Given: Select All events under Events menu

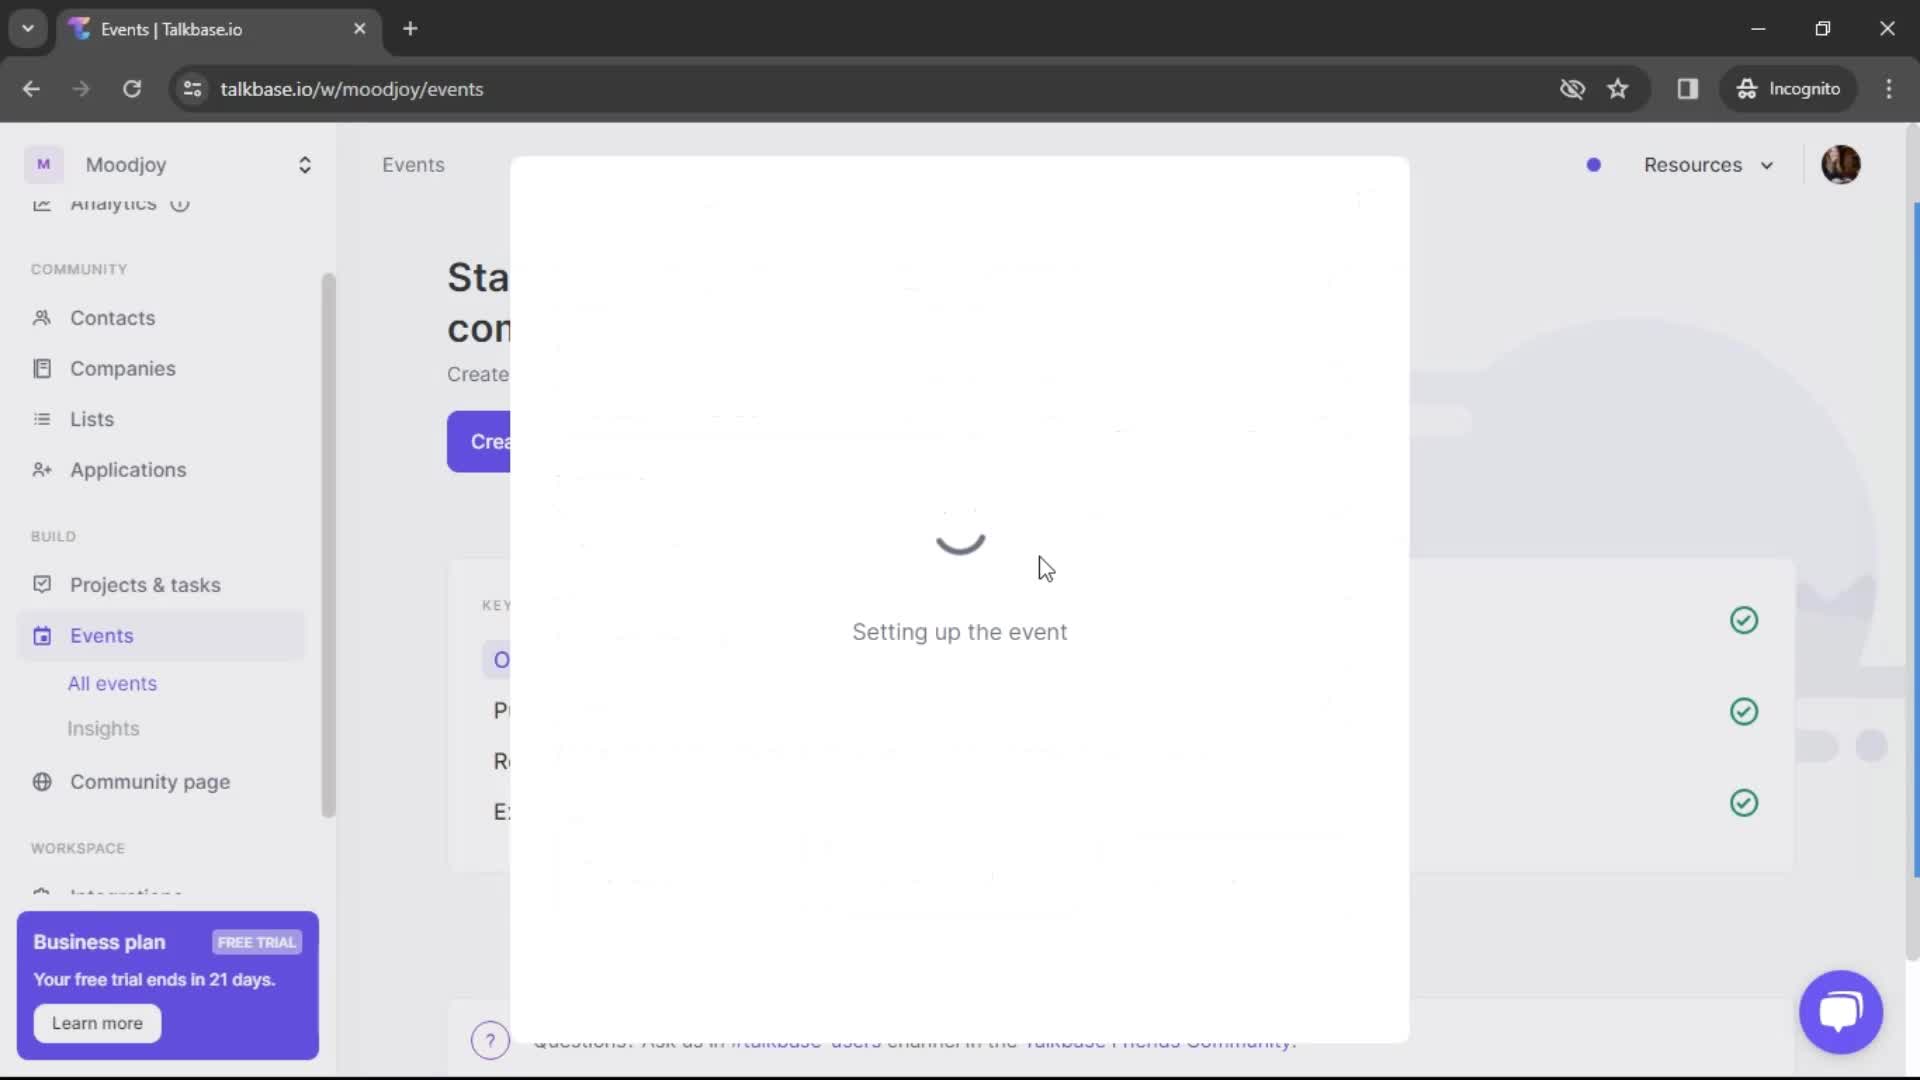Looking at the screenshot, I should click(x=113, y=683).
